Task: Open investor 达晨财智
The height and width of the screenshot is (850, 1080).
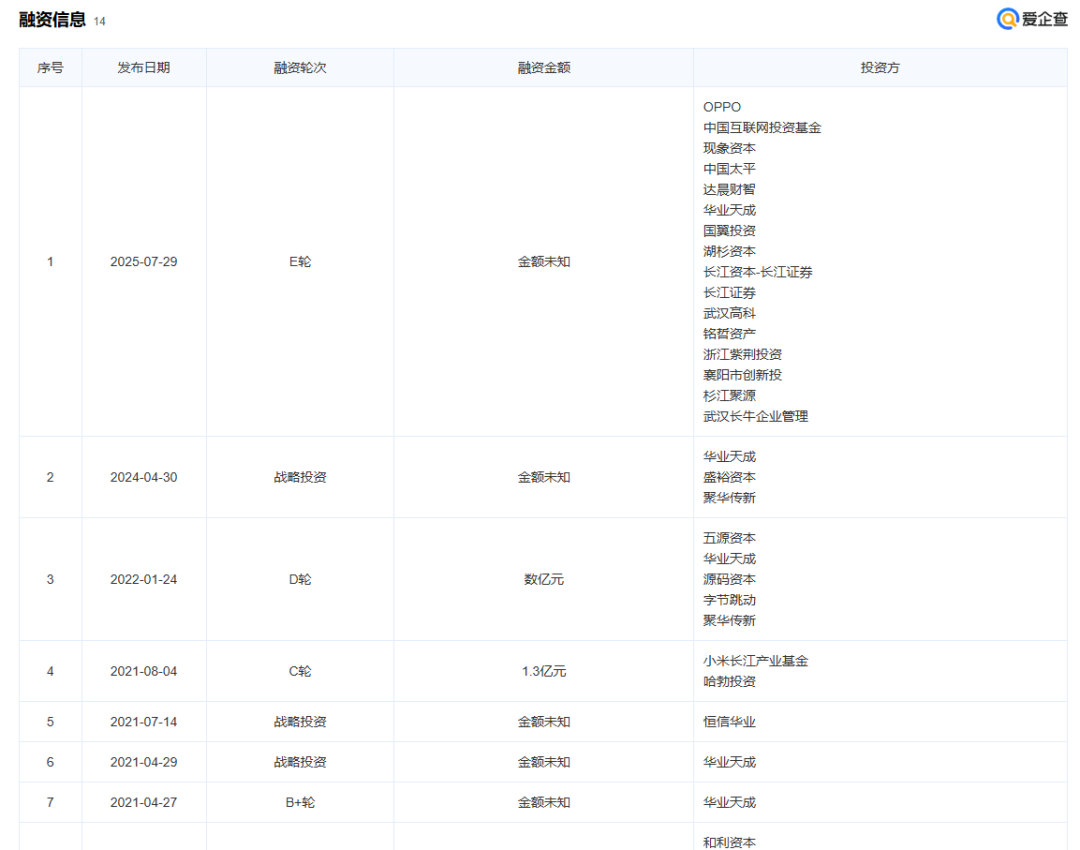Action: [x=729, y=189]
